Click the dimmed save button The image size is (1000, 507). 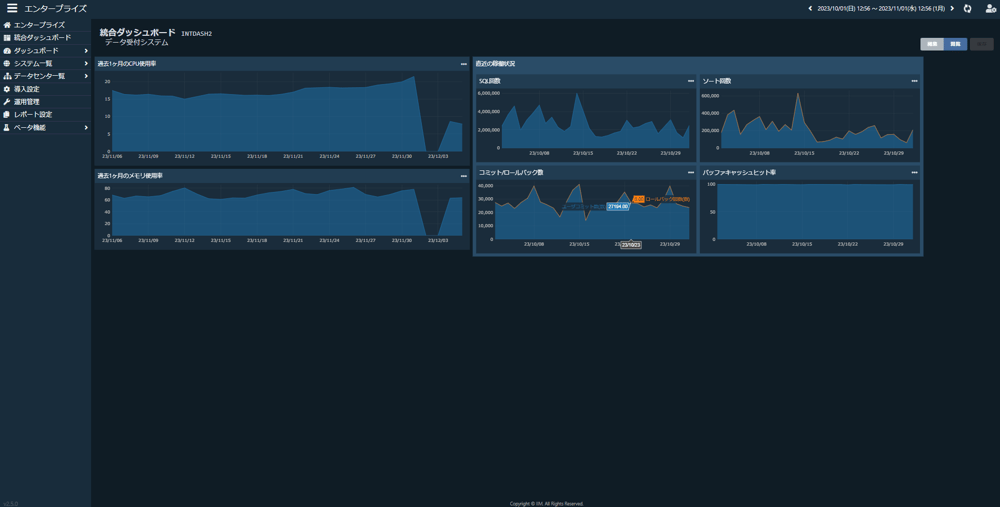(982, 44)
